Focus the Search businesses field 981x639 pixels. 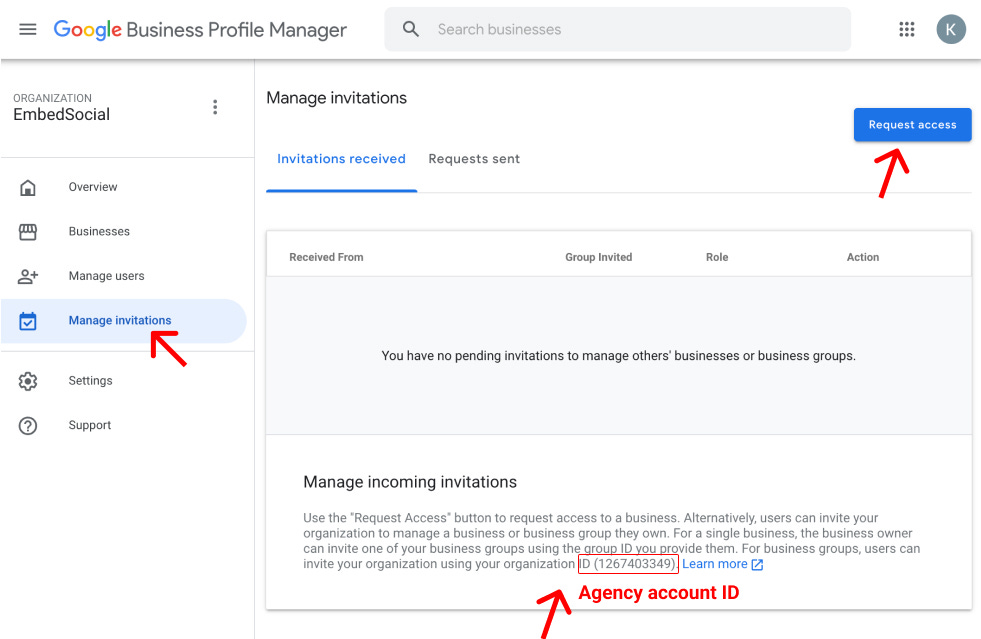[x=618, y=29]
